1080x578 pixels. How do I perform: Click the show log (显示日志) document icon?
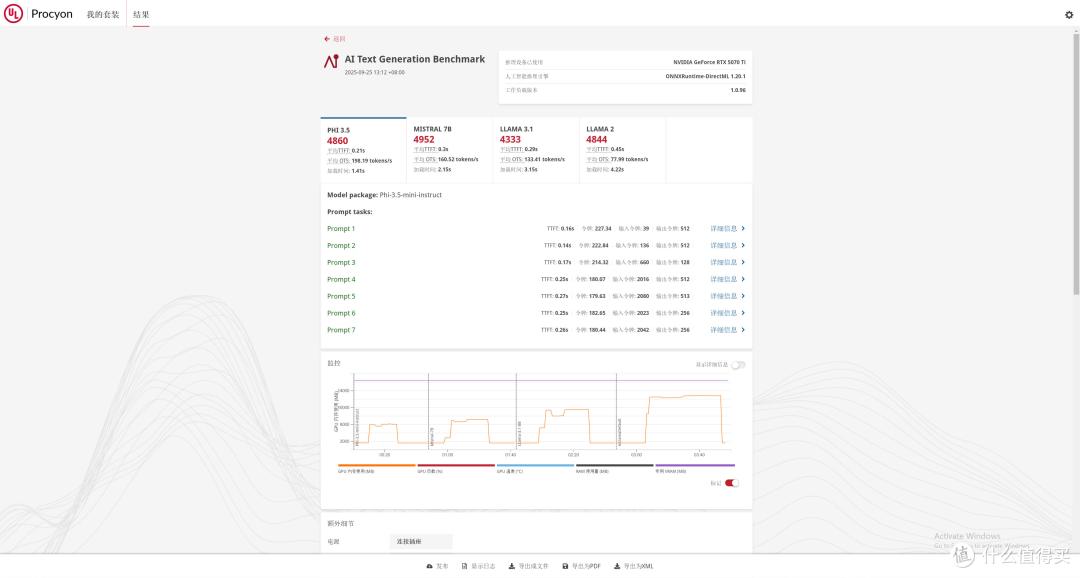(x=464, y=566)
